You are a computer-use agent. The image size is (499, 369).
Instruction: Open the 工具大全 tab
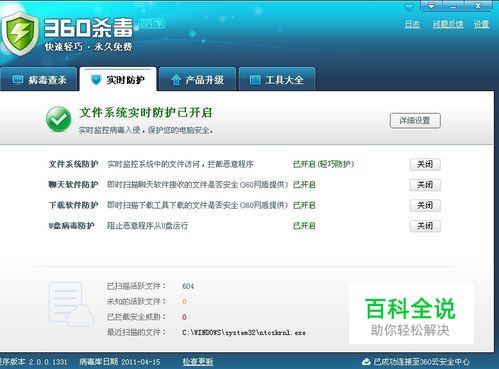pyautogui.click(x=277, y=79)
